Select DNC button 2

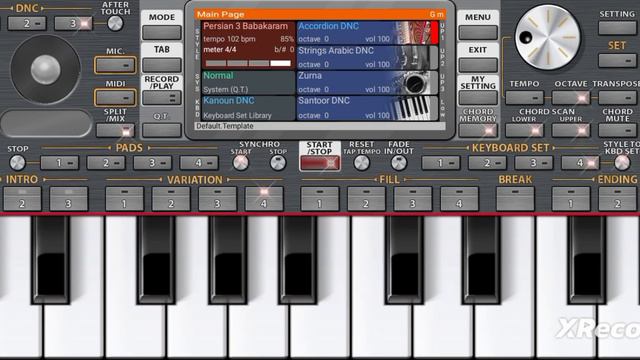27,23
